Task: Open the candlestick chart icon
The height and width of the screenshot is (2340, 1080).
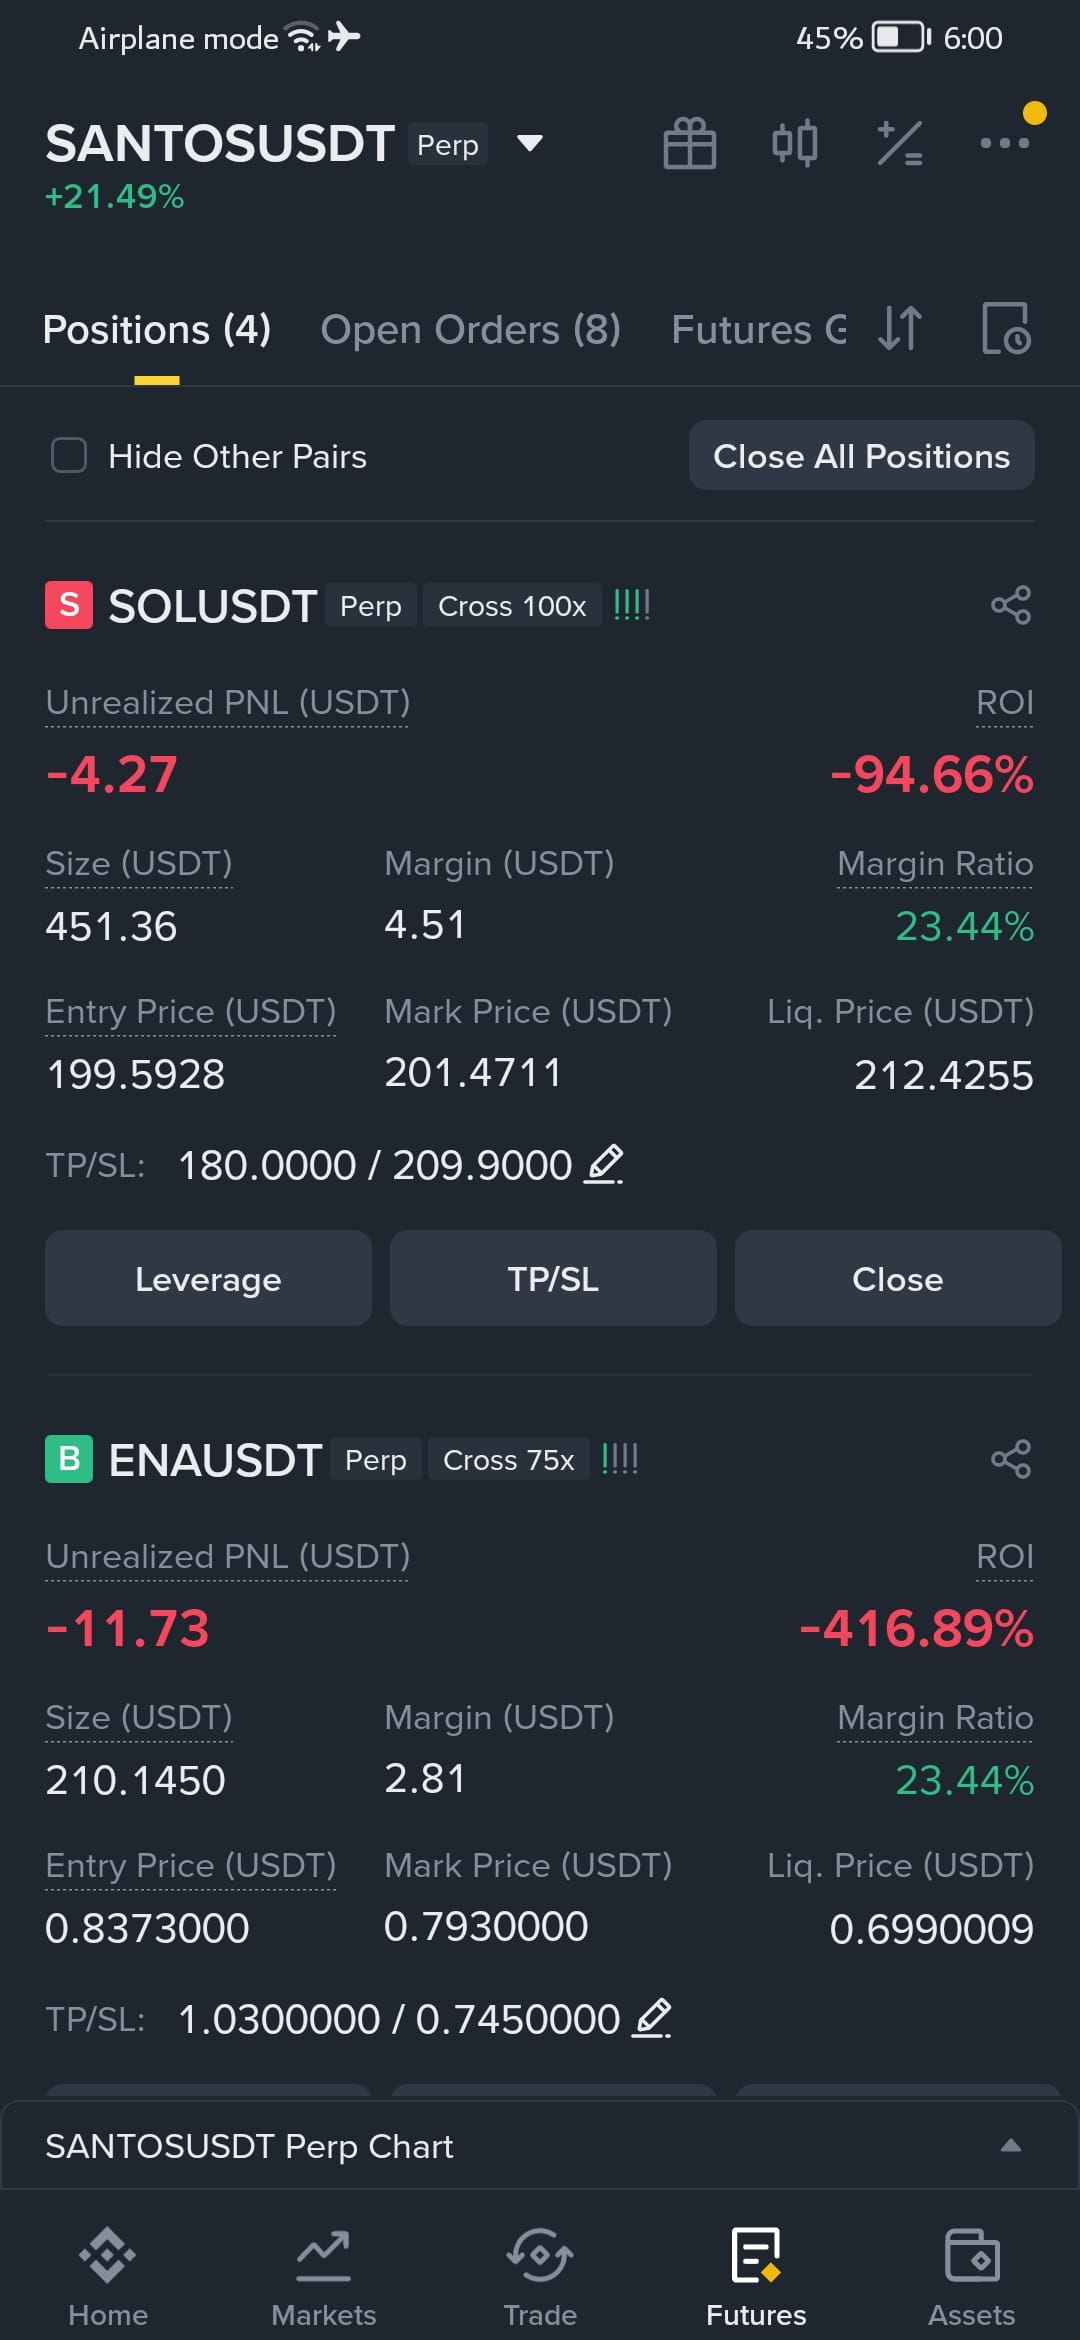Action: (795, 143)
